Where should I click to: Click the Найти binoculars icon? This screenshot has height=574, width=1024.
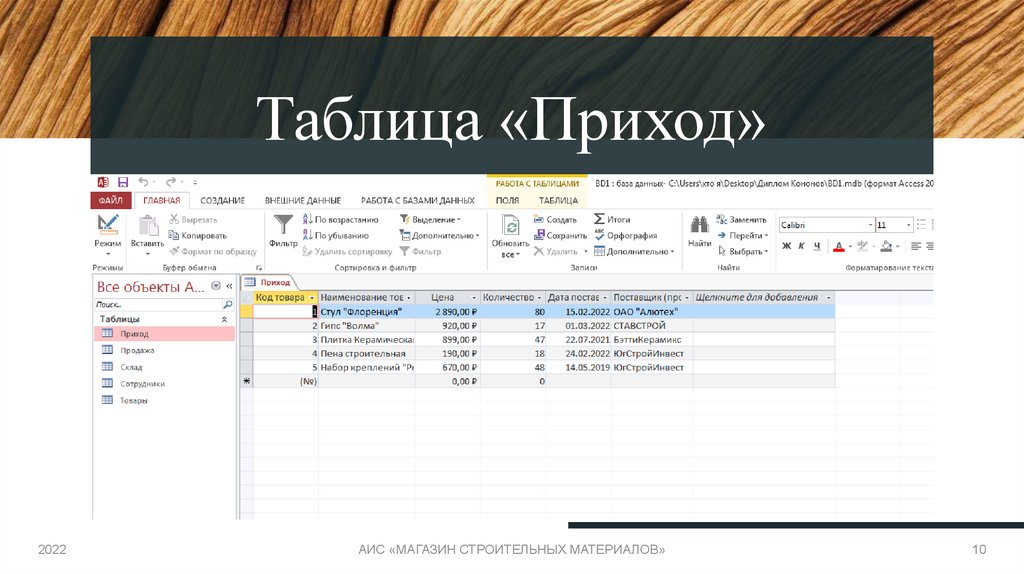point(699,225)
